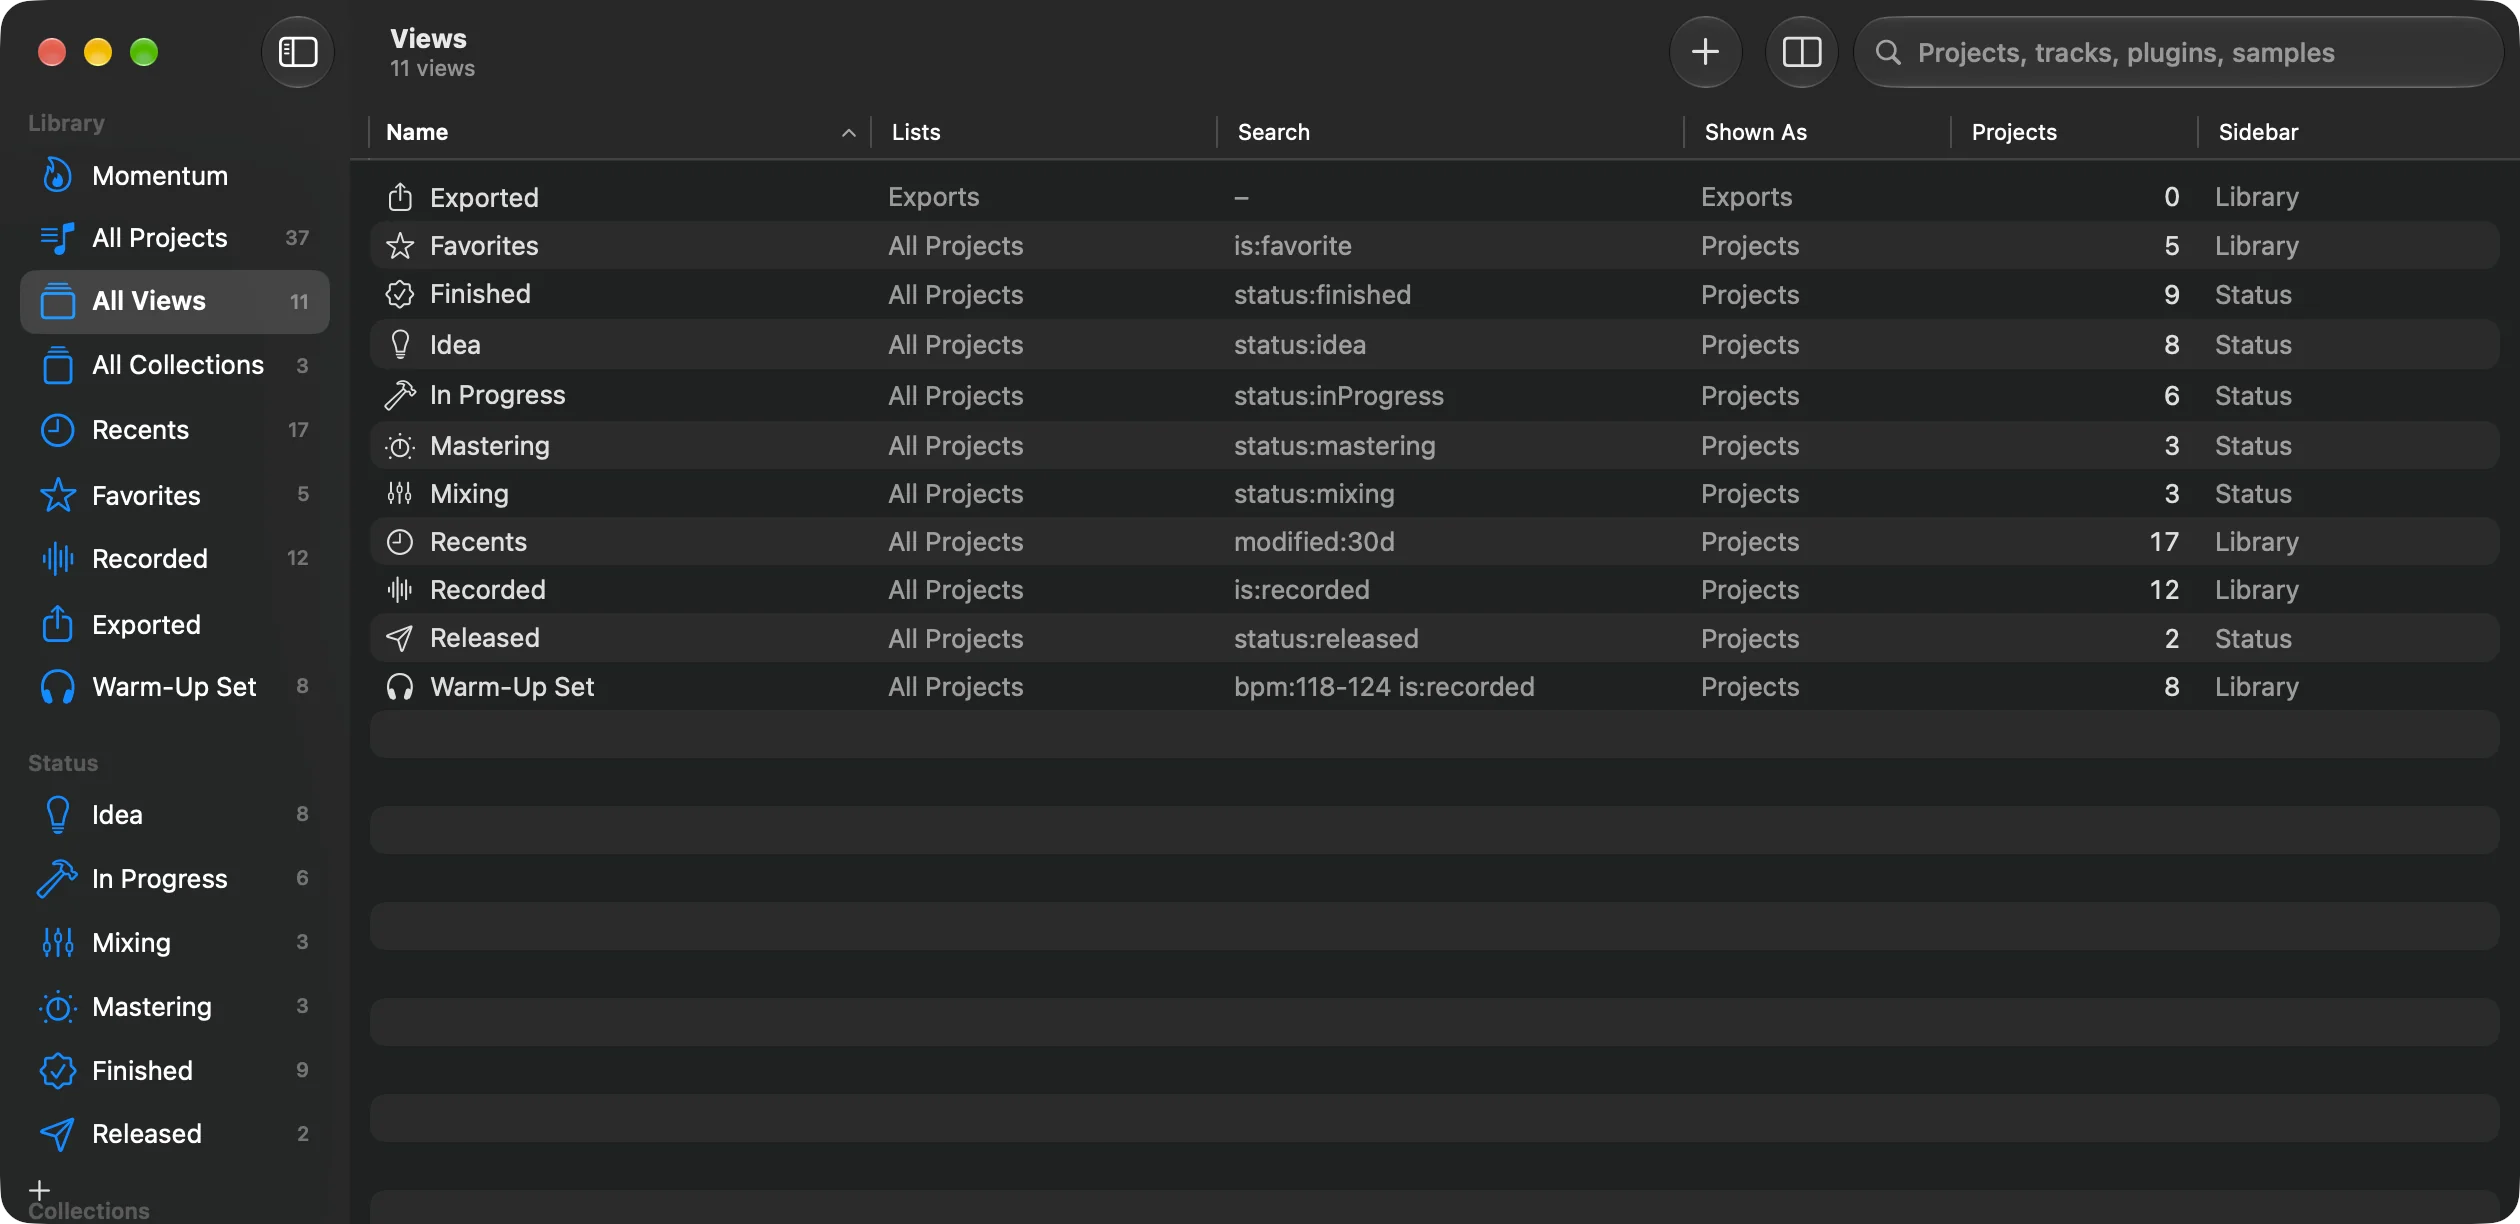
Task: Click the status:inProgress search cell
Action: tap(1338, 396)
